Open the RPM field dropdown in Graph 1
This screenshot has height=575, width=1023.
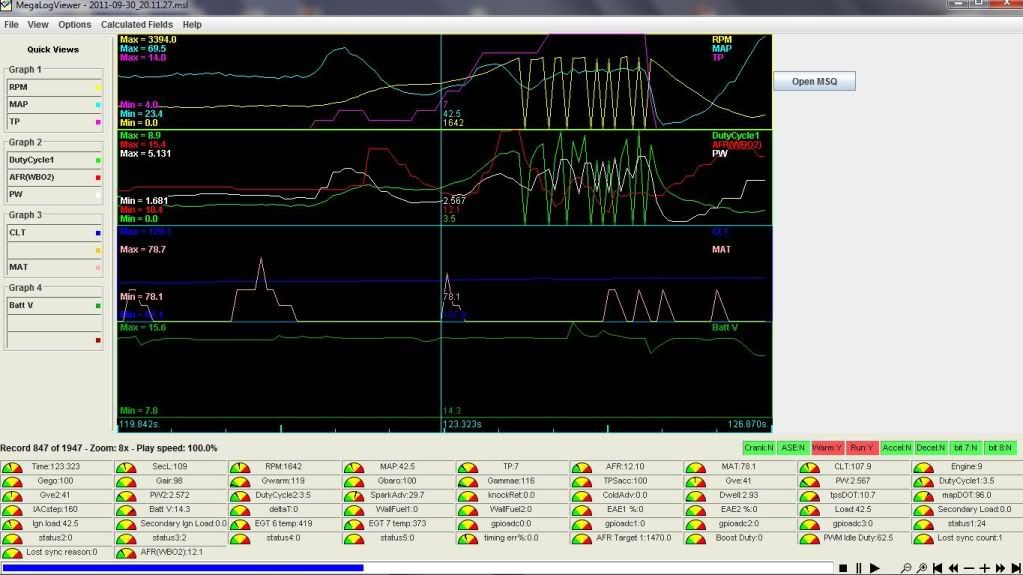pyautogui.click(x=54, y=87)
